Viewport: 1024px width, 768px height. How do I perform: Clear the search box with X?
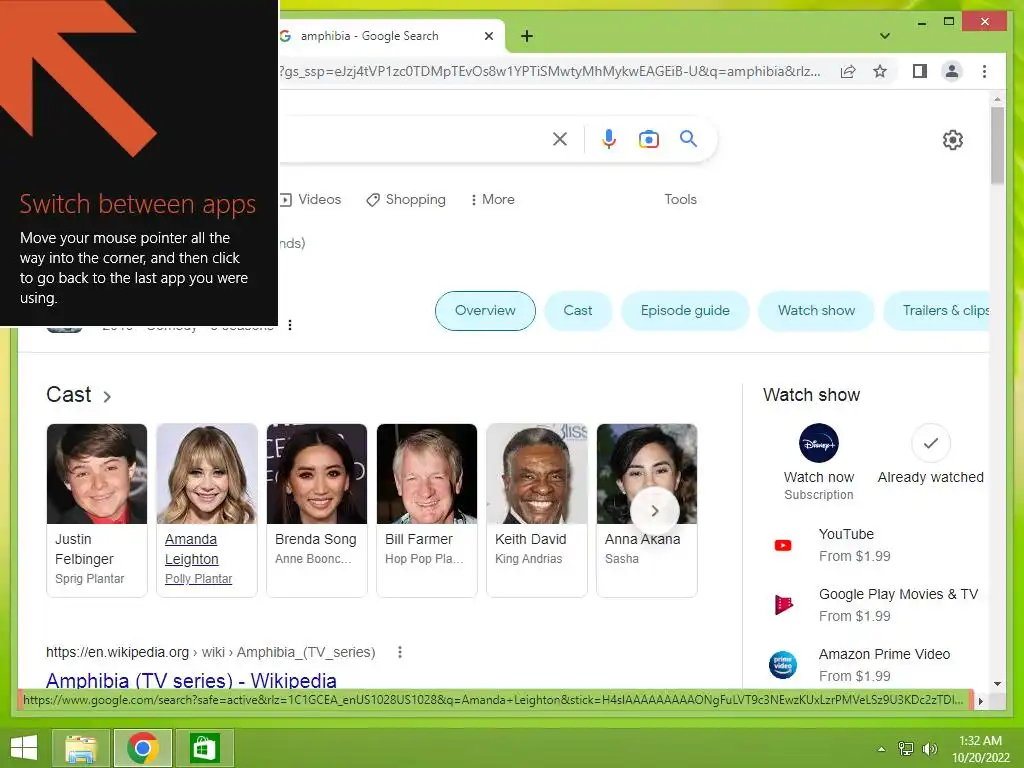tap(560, 139)
